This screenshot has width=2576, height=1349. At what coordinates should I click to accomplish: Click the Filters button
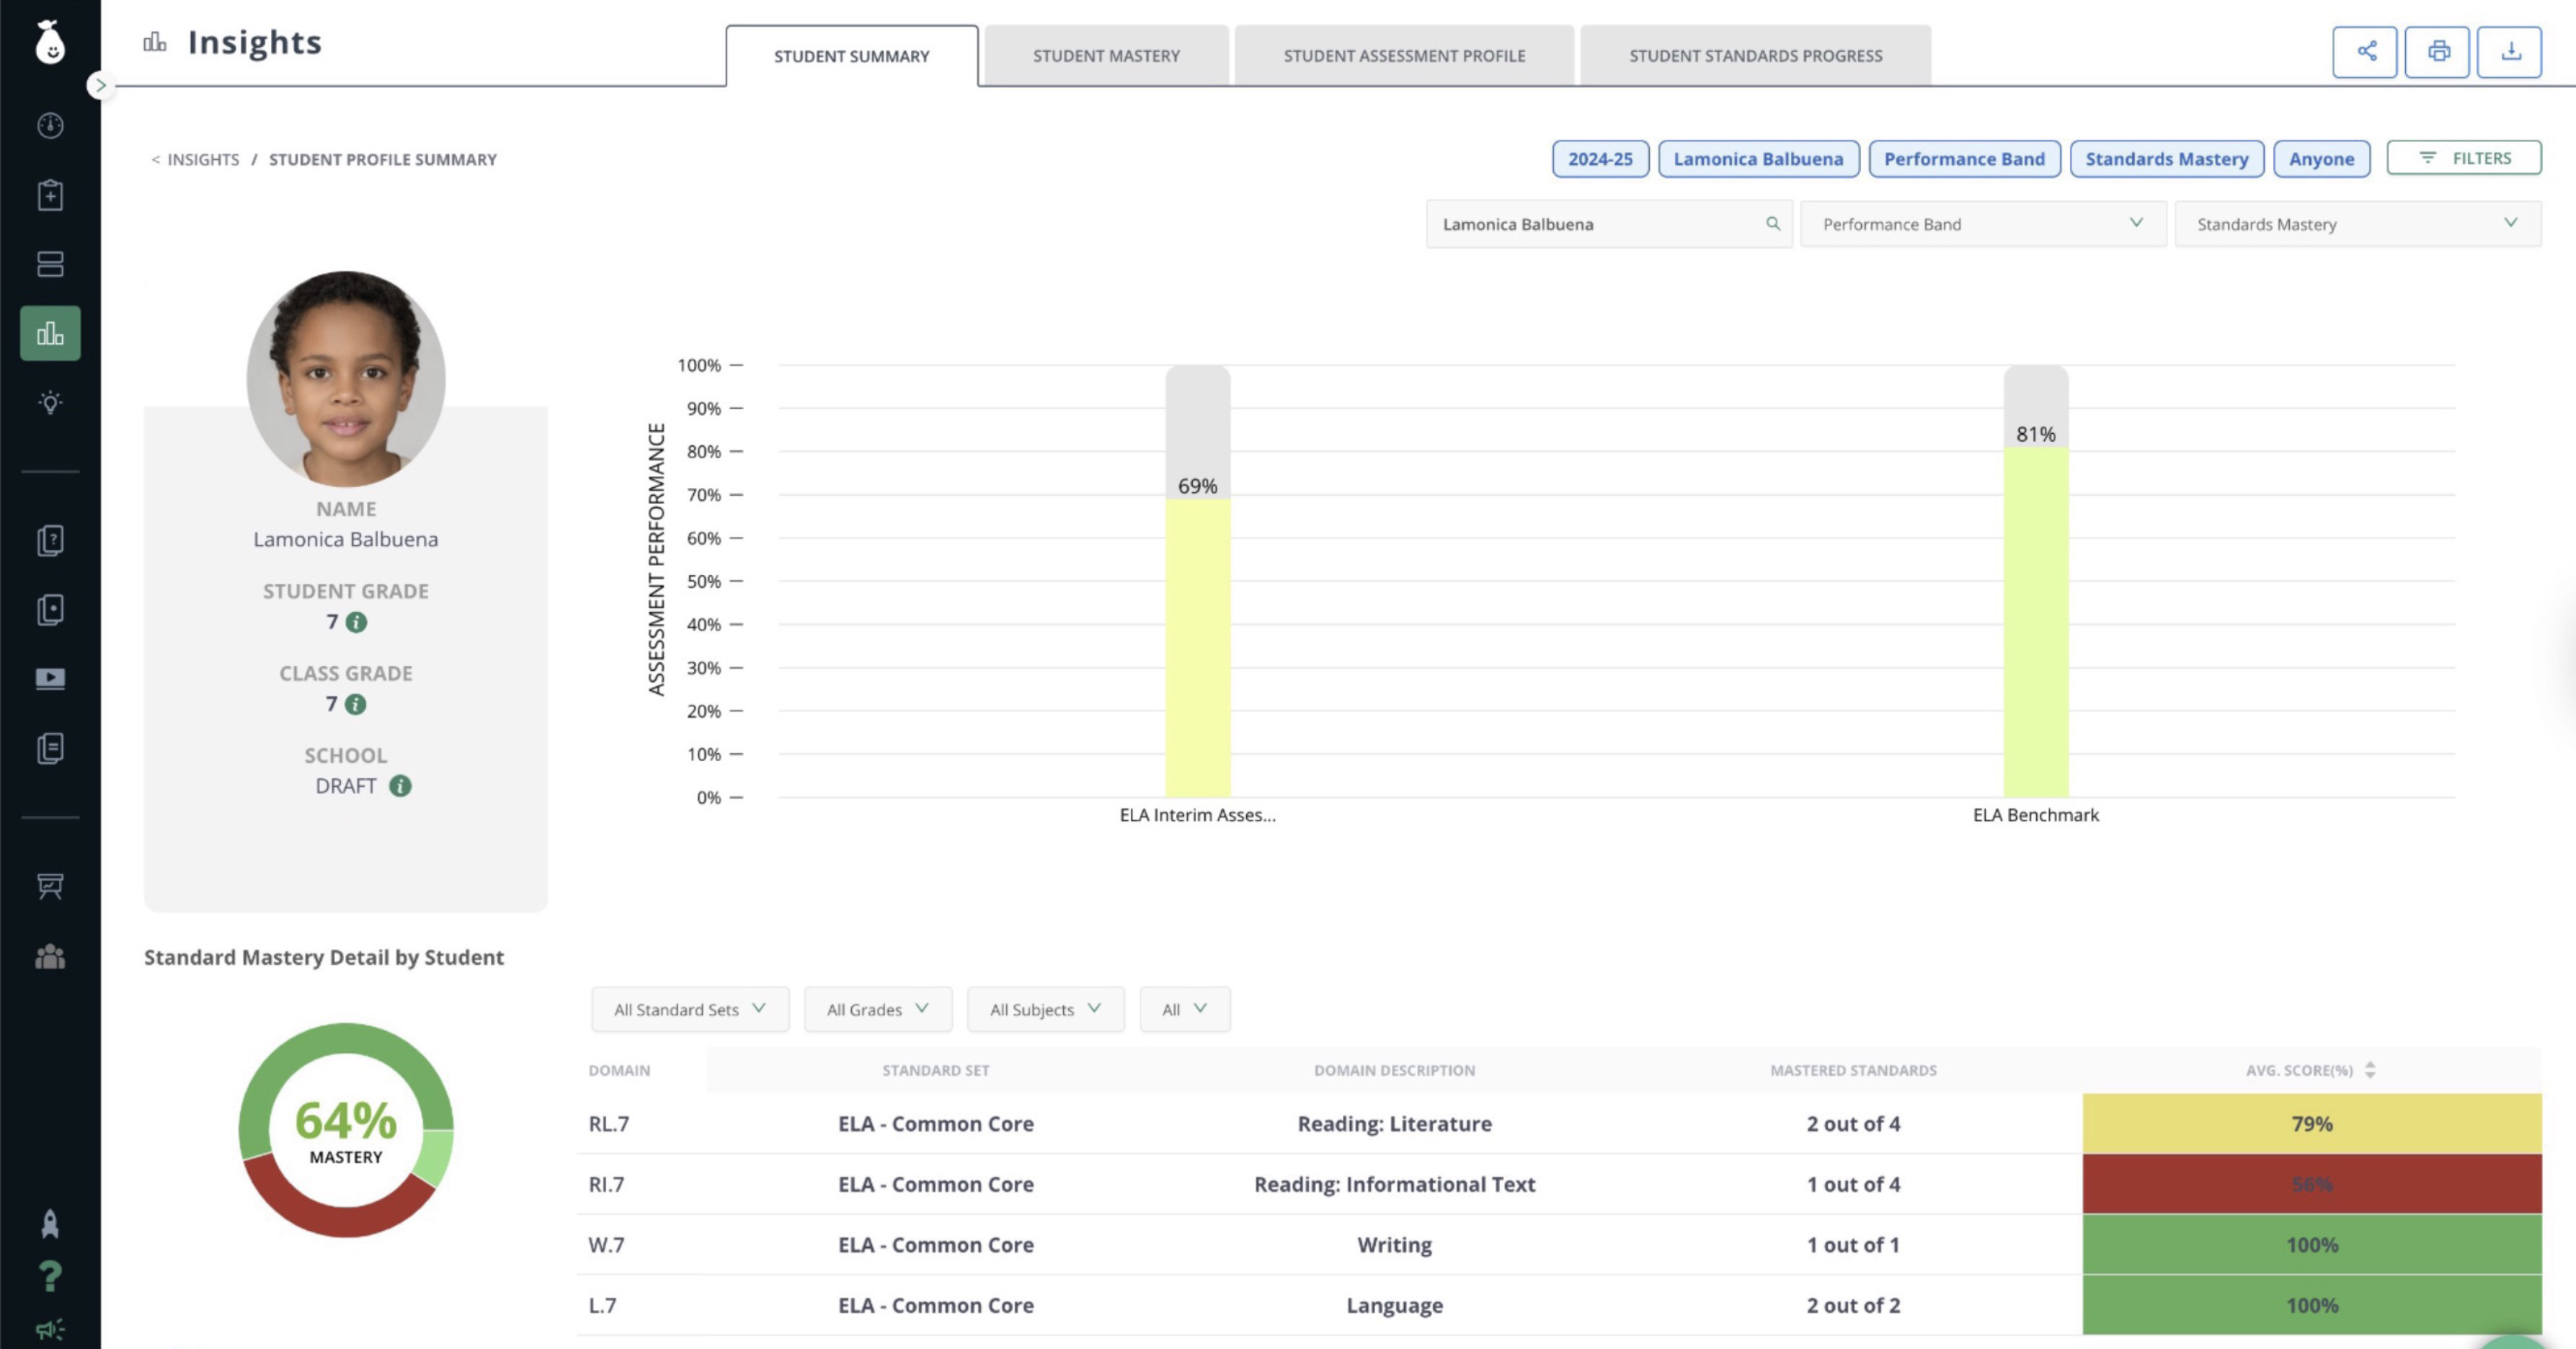tap(2464, 158)
